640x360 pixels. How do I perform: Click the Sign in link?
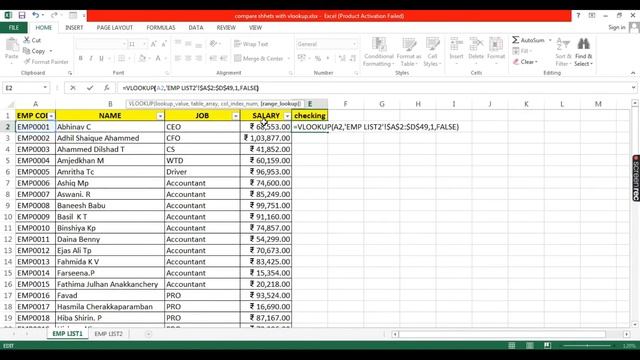click(617, 27)
